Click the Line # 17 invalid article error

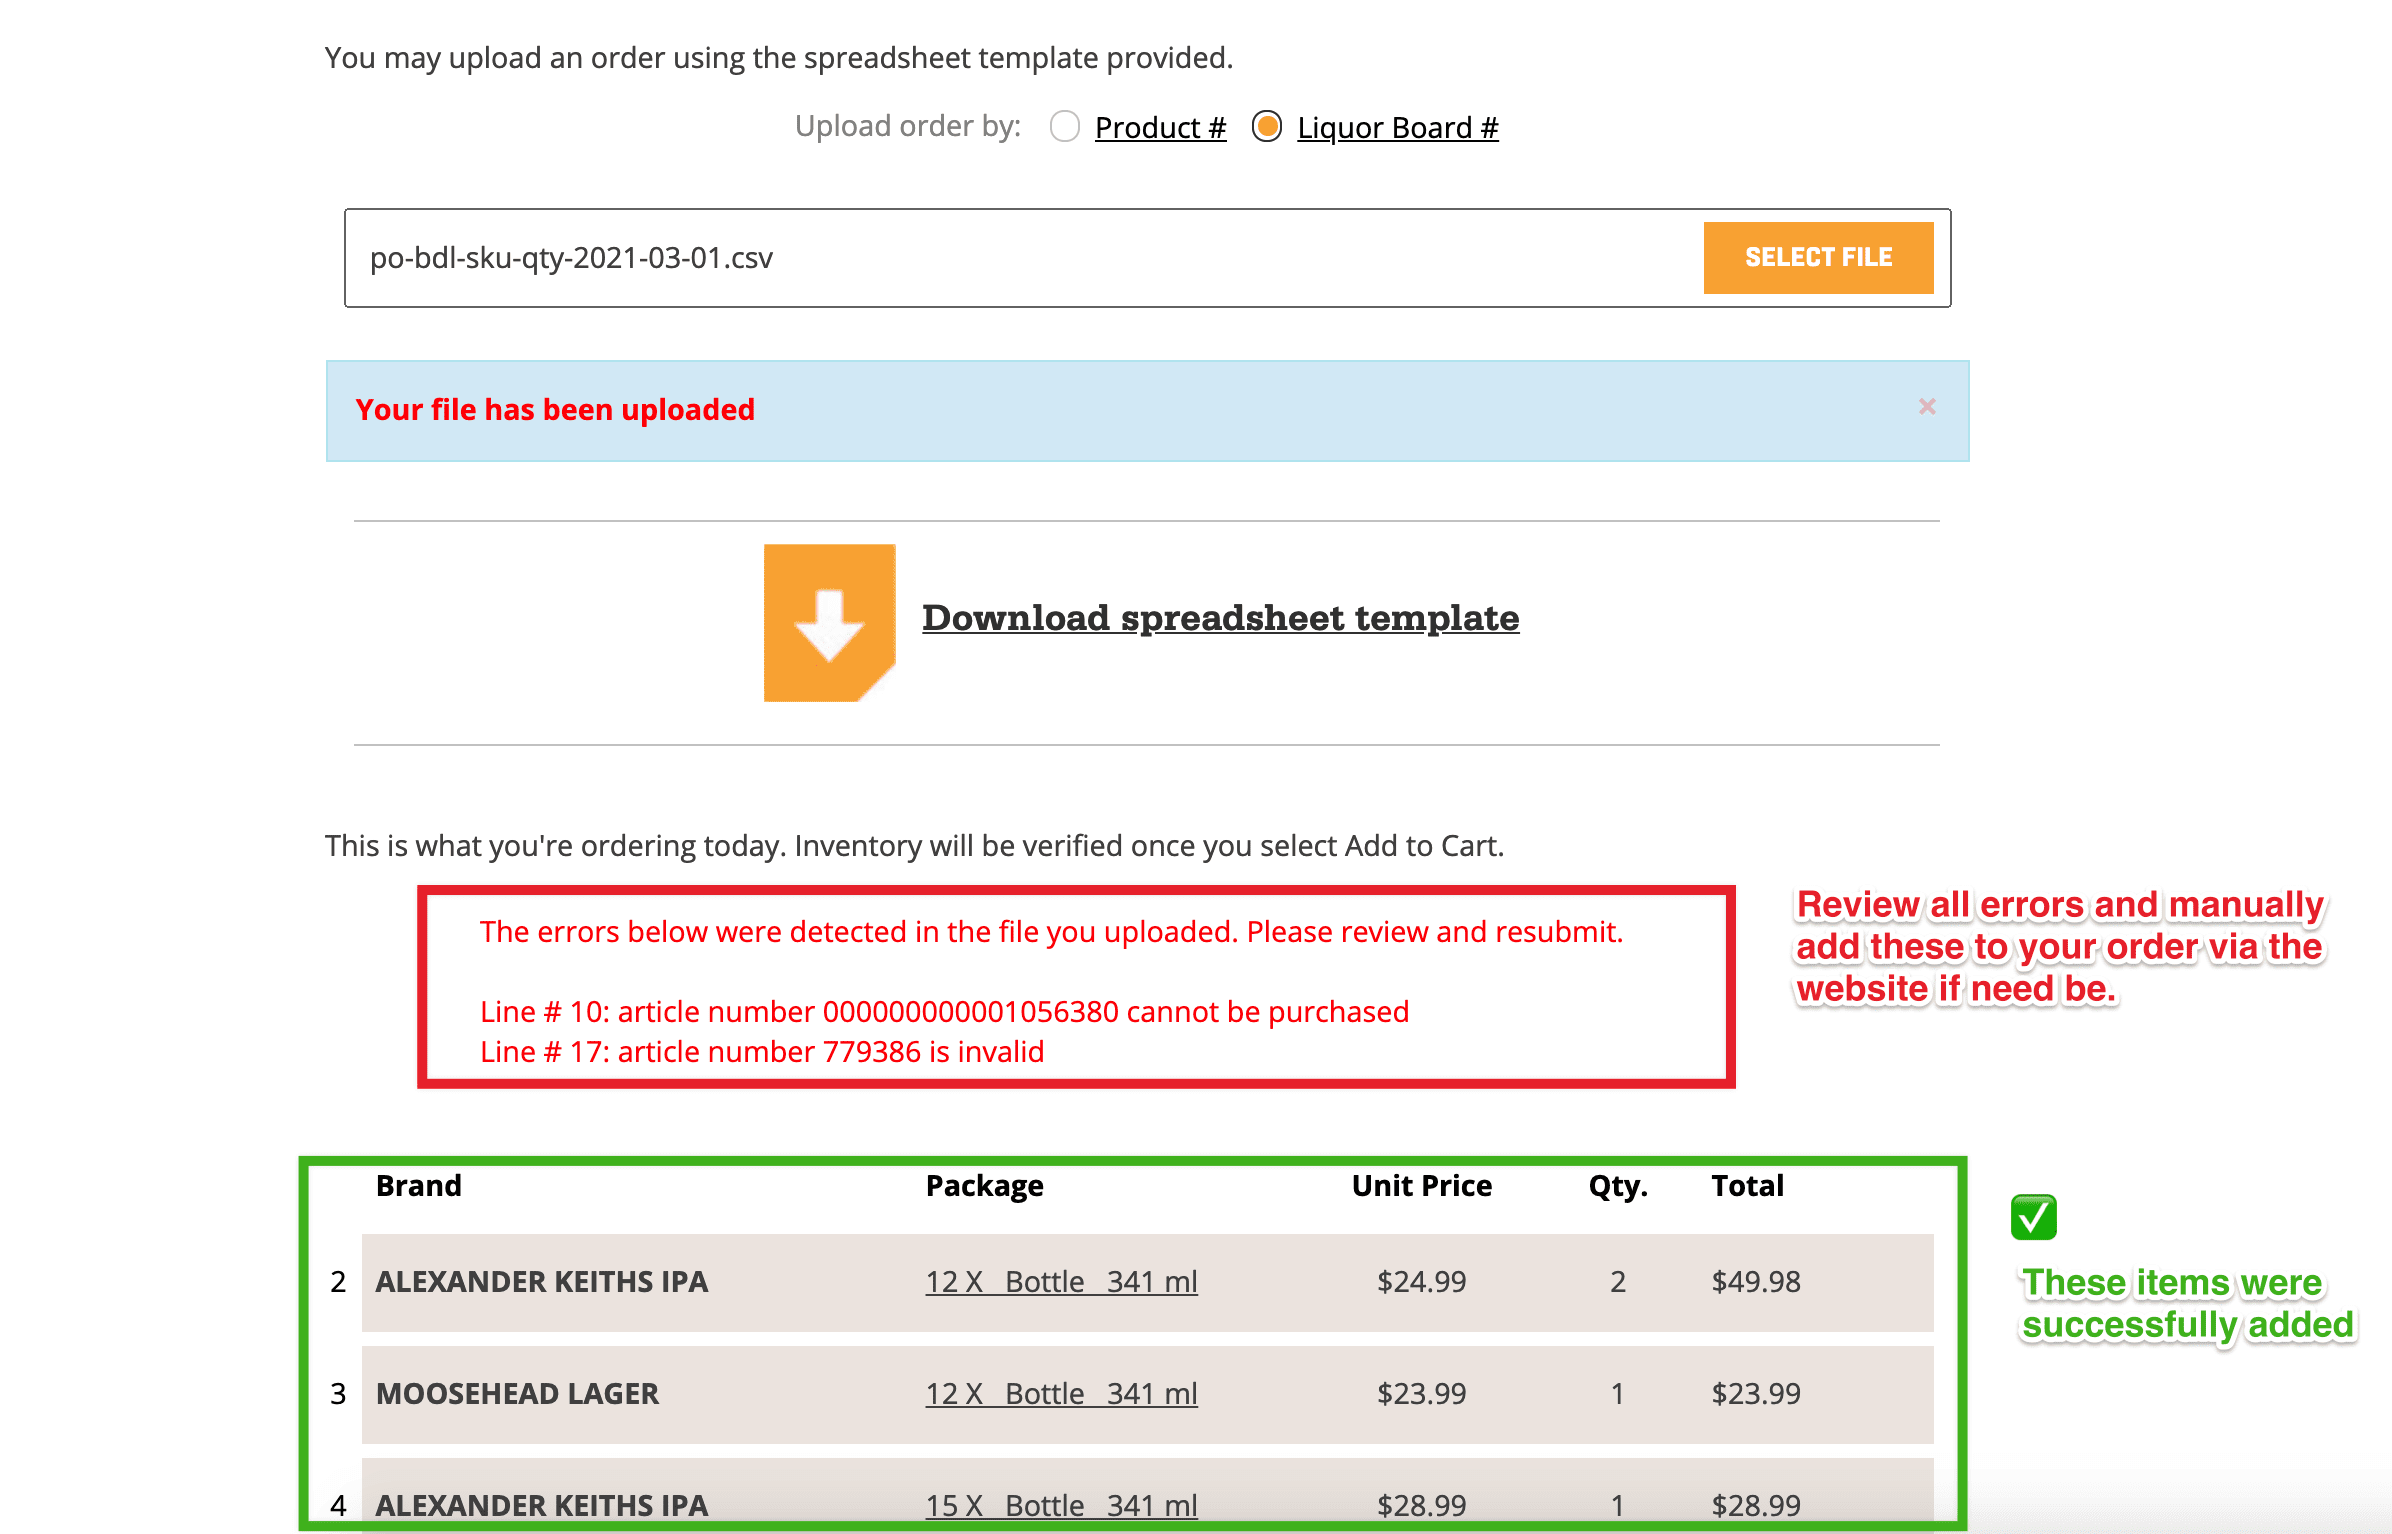762,1052
